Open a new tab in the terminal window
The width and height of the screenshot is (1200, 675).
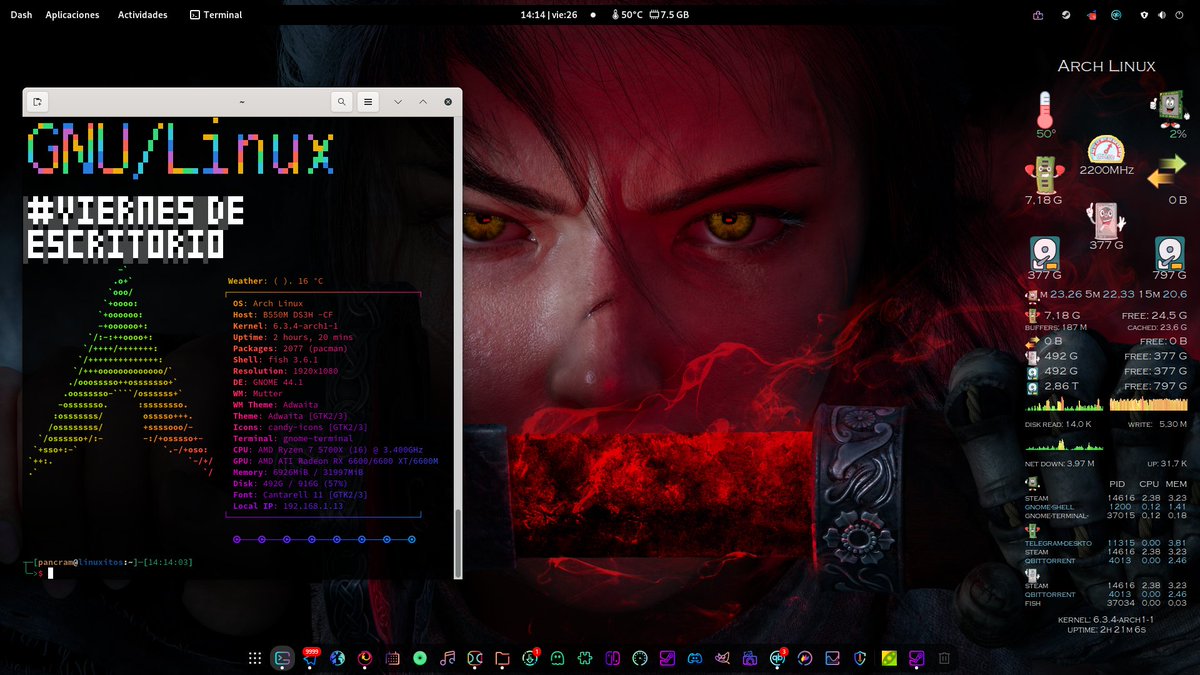click(37, 101)
